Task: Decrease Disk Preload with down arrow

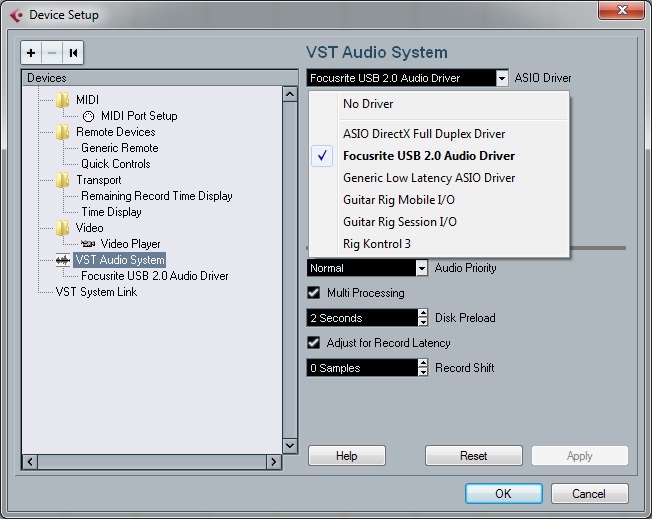Action: tap(423, 322)
